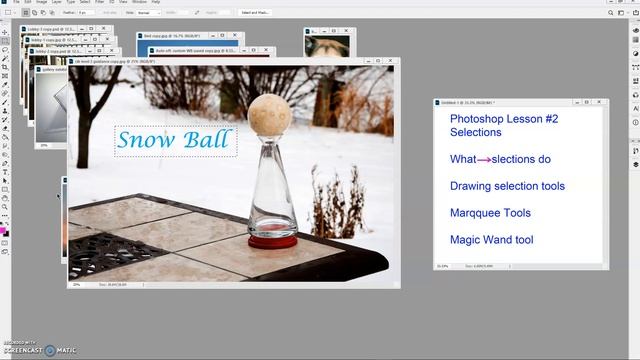Select the Eyedropper tool
Viewport: 640px width, 360px height.
[5, 85]
